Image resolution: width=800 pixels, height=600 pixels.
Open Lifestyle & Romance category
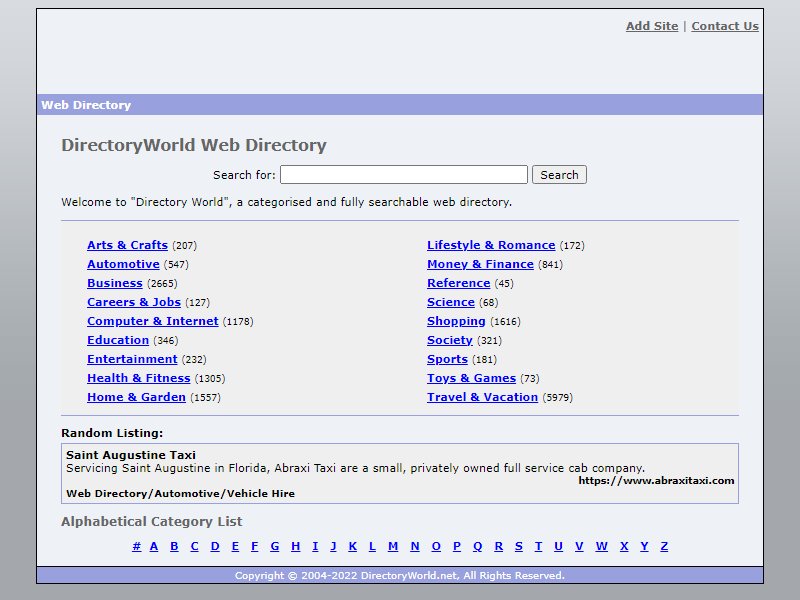click(491, 245)
